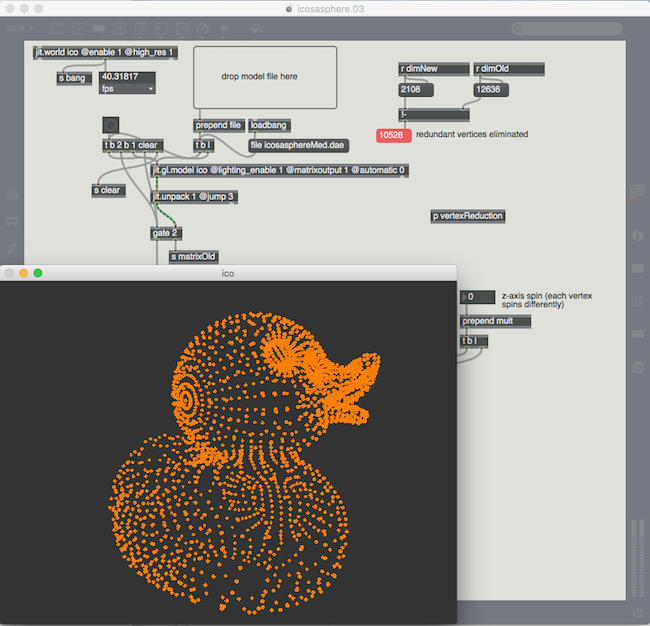This screenshot has width=650, height=626.
Task: Open the audio files music note icon
Action: pyautogui.click(x=12, y=248)
